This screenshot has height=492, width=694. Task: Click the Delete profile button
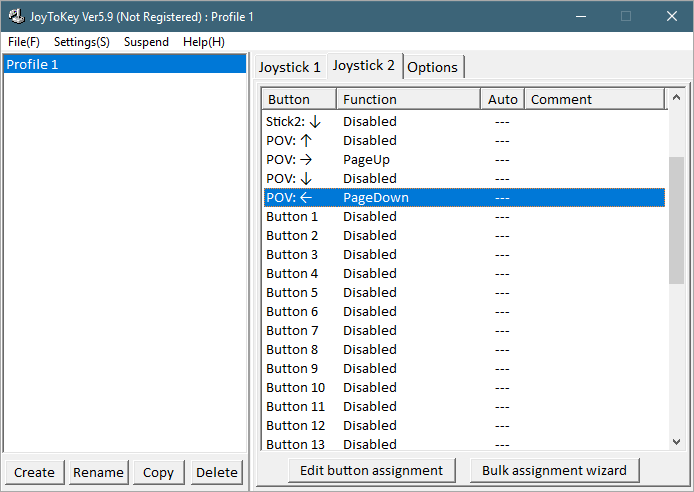217,472
